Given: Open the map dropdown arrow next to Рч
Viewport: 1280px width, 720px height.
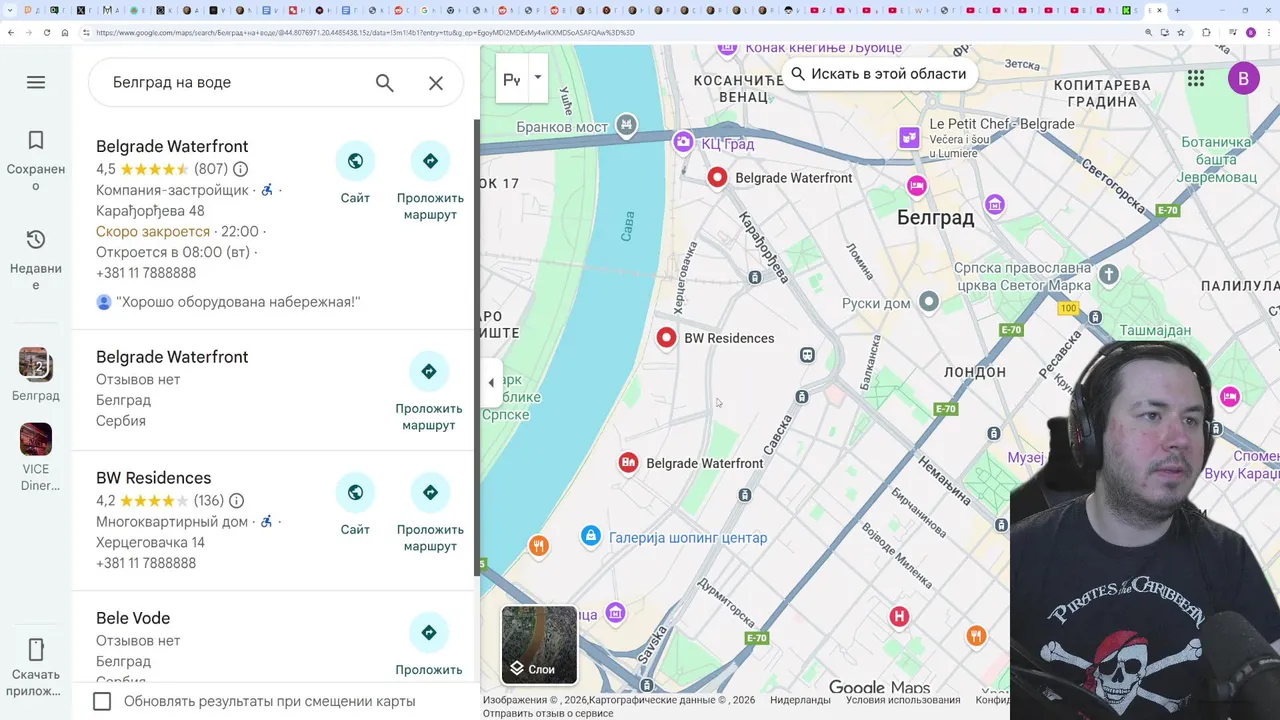Looking at the screenshot, I should point(538,78).
